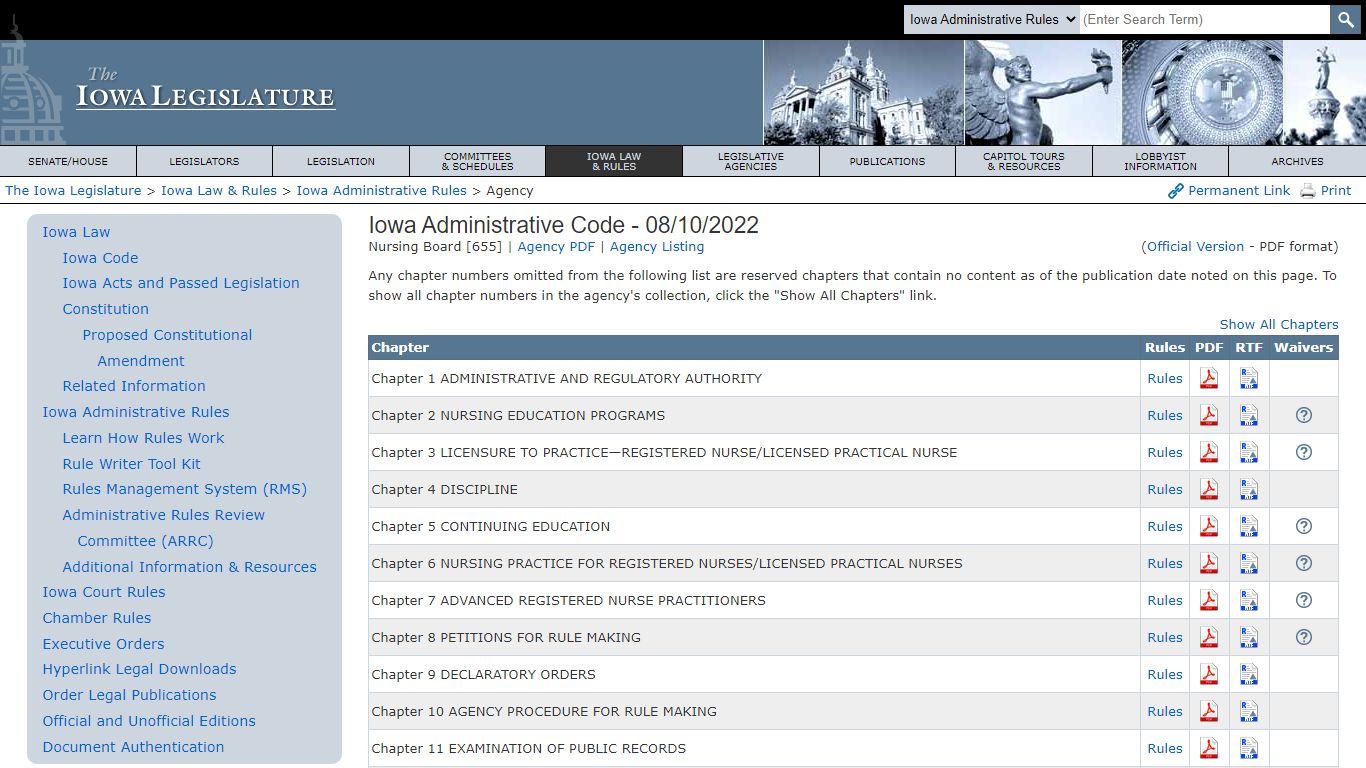Open Rule Writer Tool Kit link
The height and width of the screenshot is (768, 1366).
(131, 463)
